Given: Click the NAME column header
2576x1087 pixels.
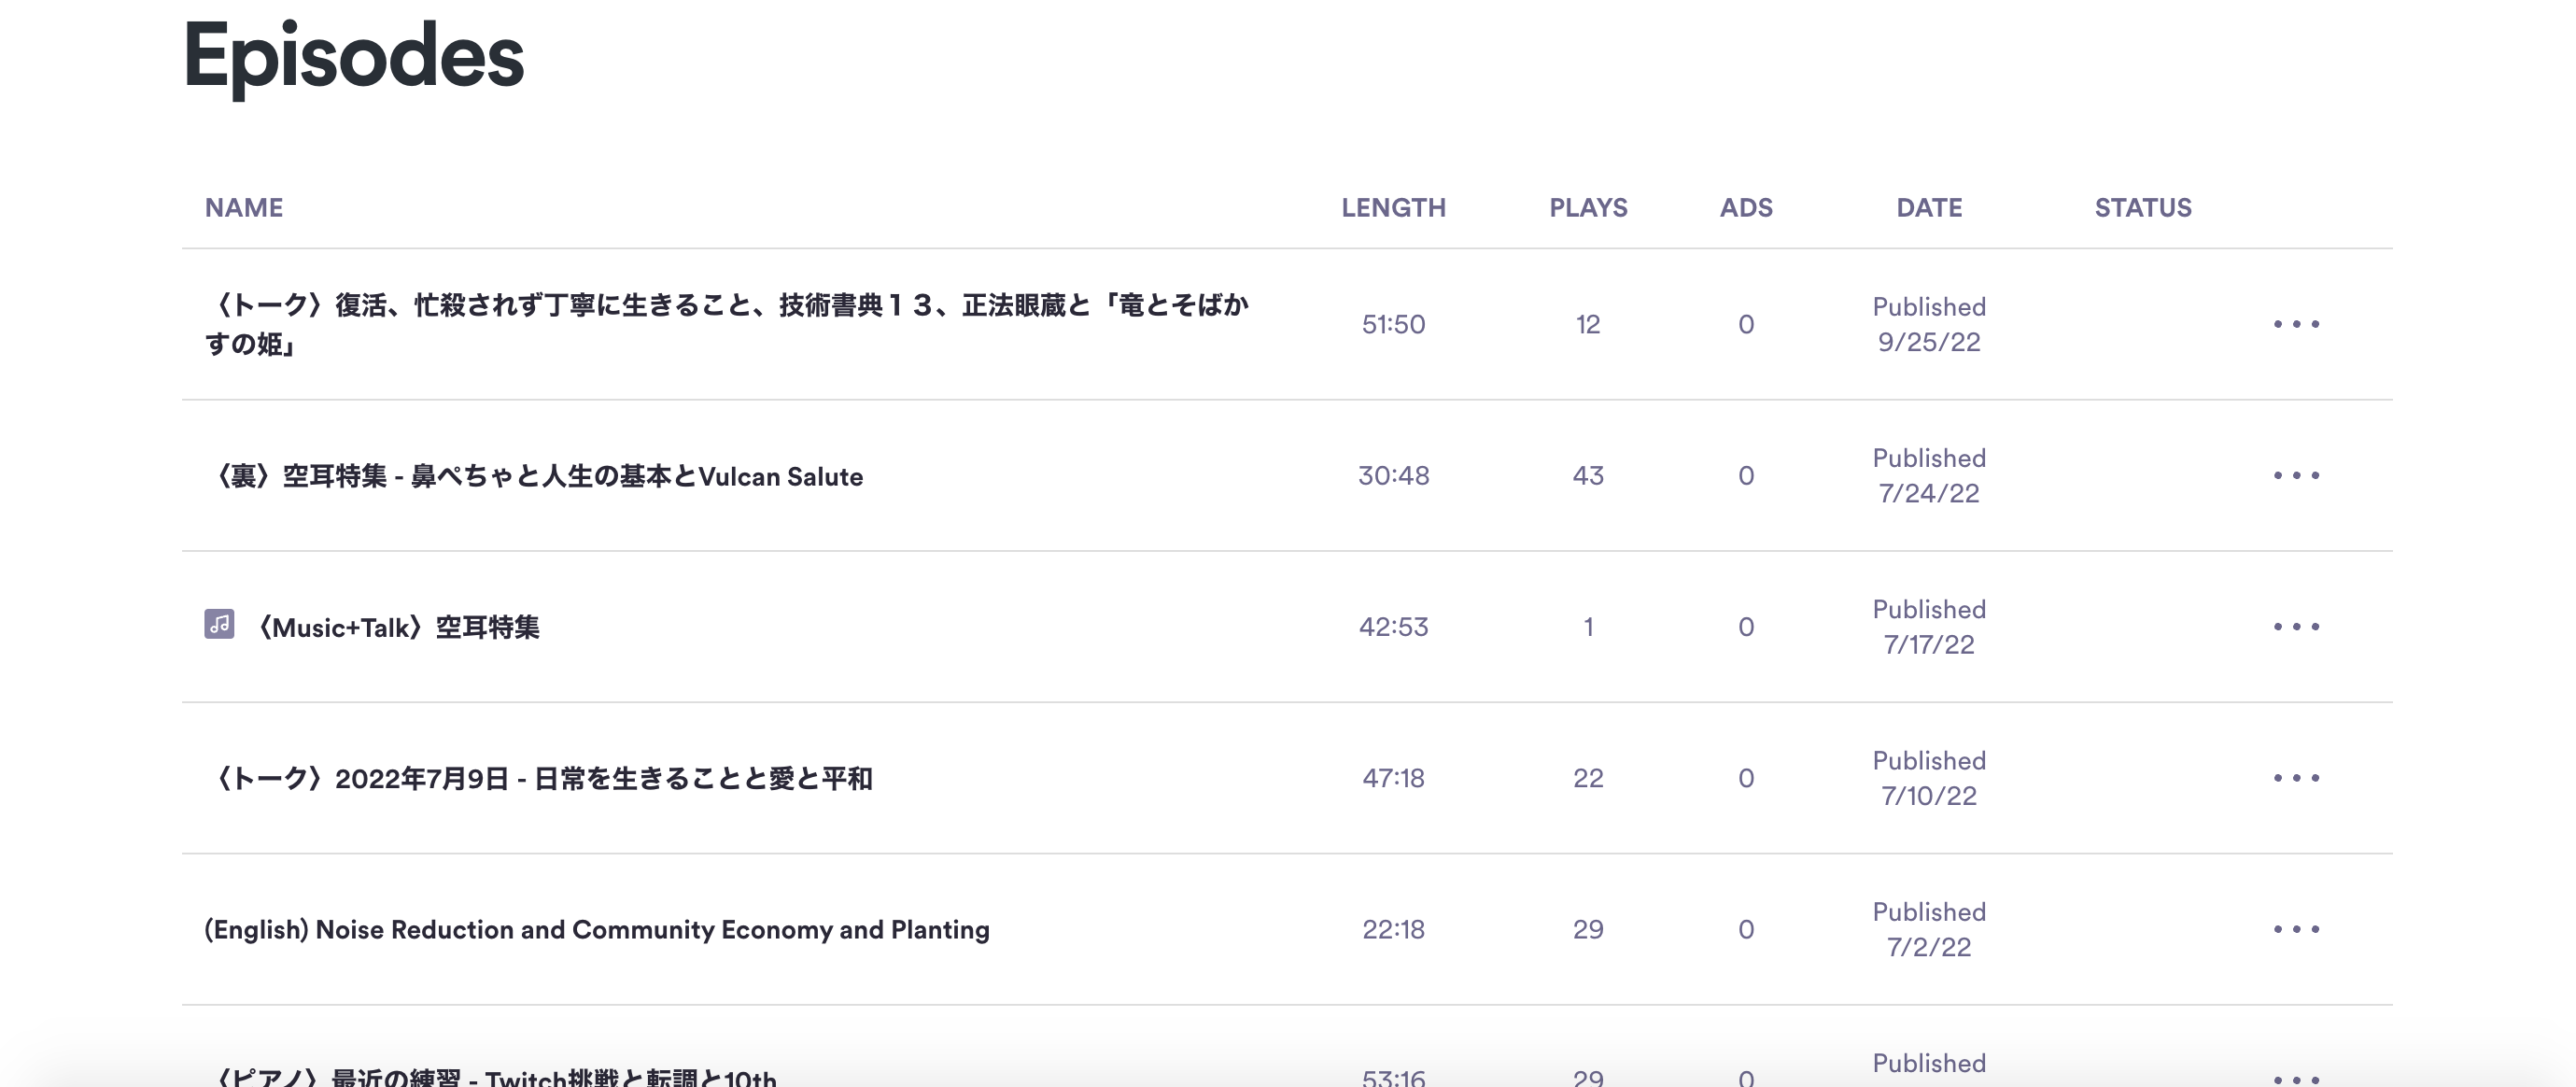Looking at the screenshot, I should (244, 207).
